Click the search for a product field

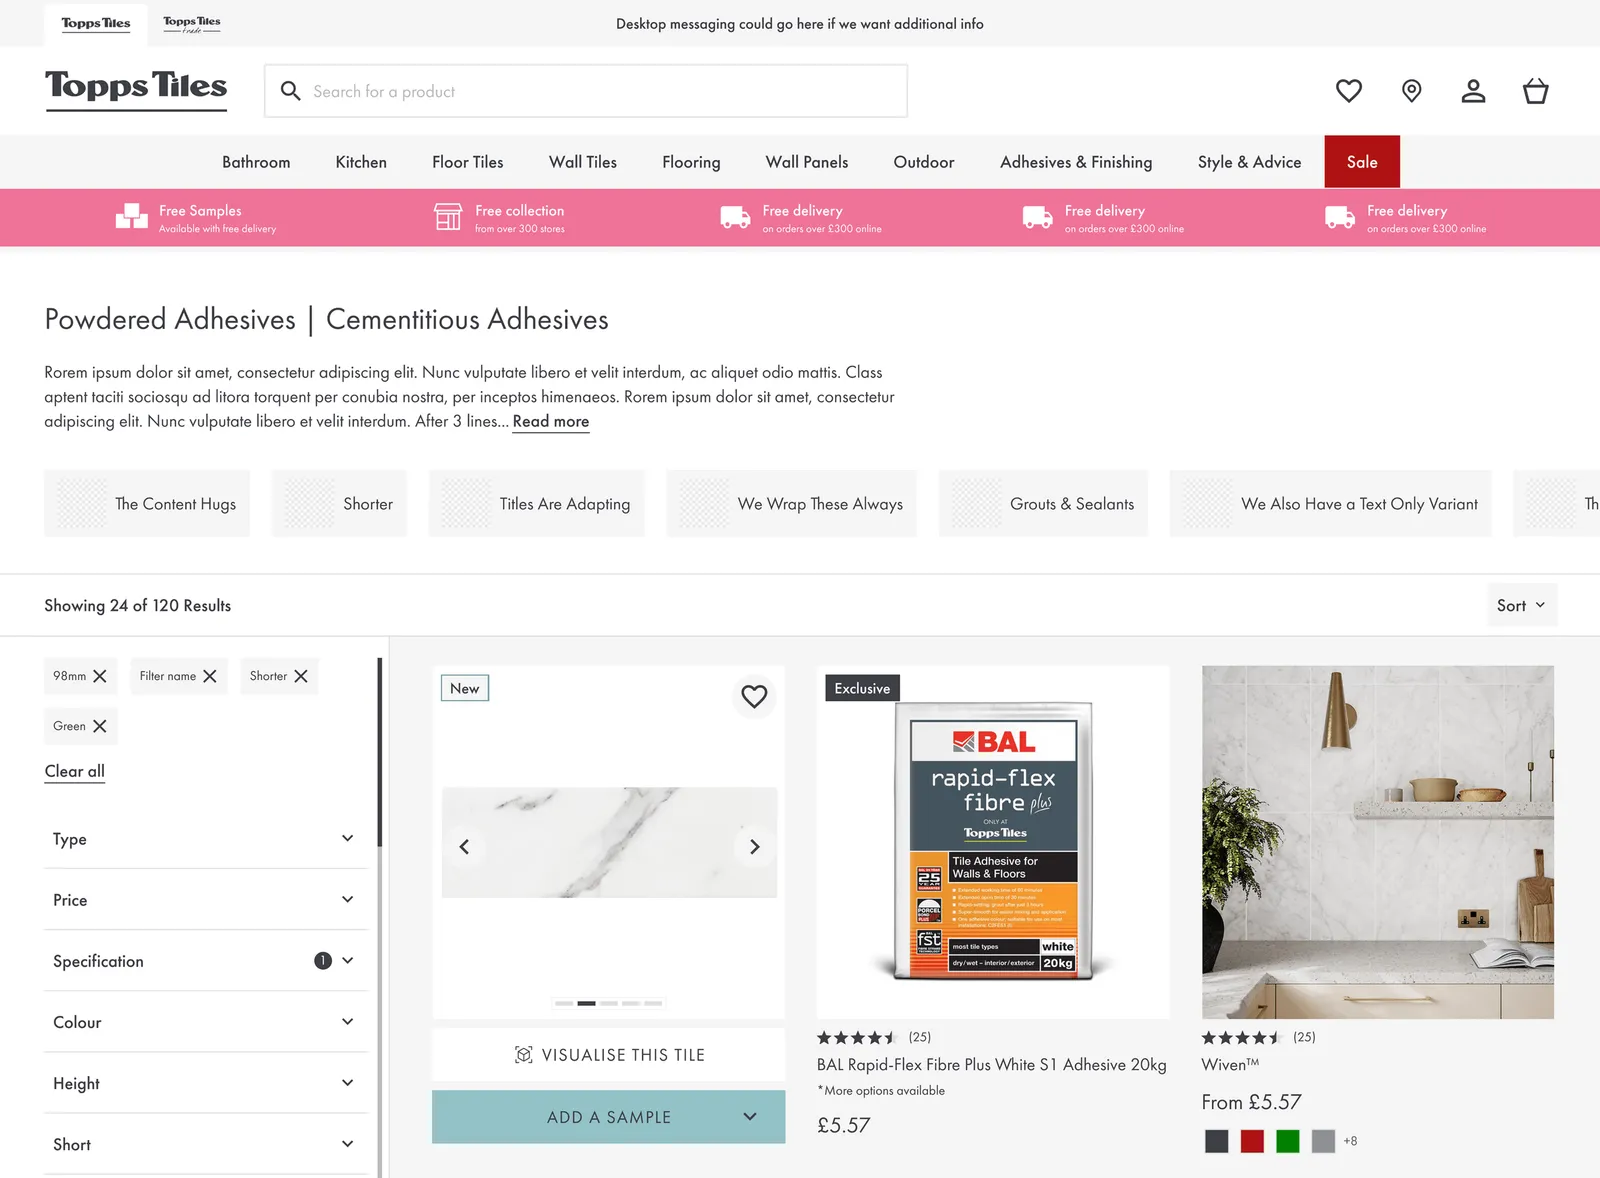pos(586,91)
